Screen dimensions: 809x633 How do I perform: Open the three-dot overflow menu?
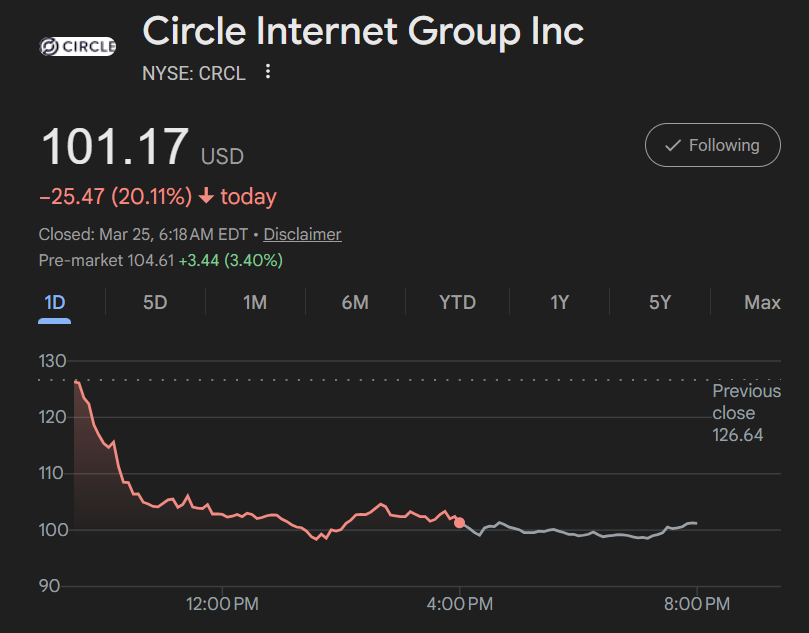(266, 72)
